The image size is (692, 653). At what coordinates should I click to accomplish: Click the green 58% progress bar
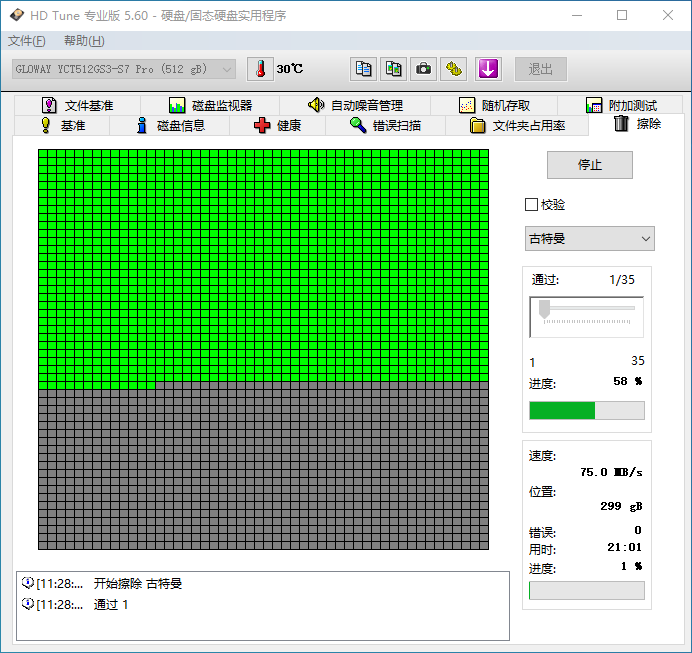[x=587, y=410]
